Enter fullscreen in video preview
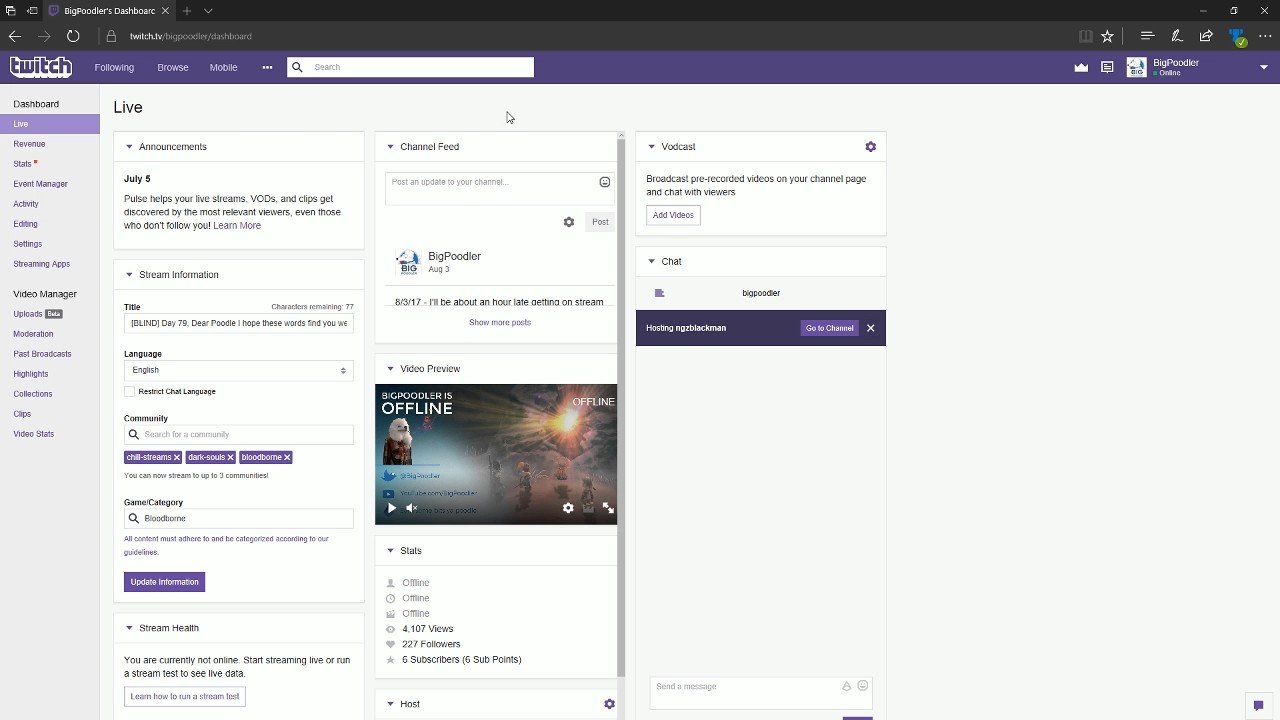The height and width of the screenshot is (720, 1280). coord(607,508)
